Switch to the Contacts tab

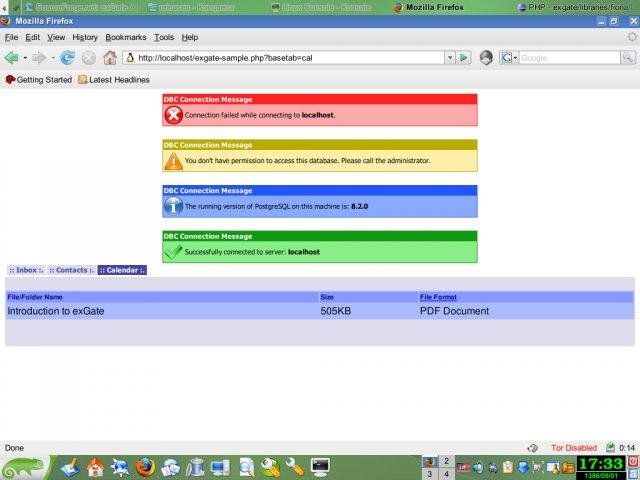tap(71, 270)
